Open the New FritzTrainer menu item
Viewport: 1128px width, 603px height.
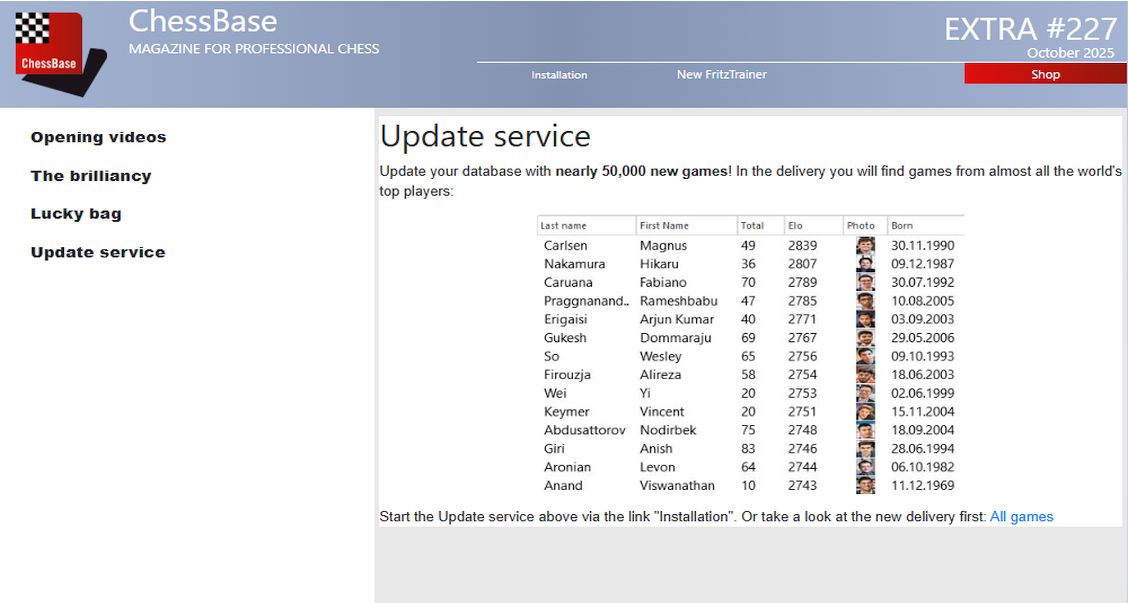721,75
